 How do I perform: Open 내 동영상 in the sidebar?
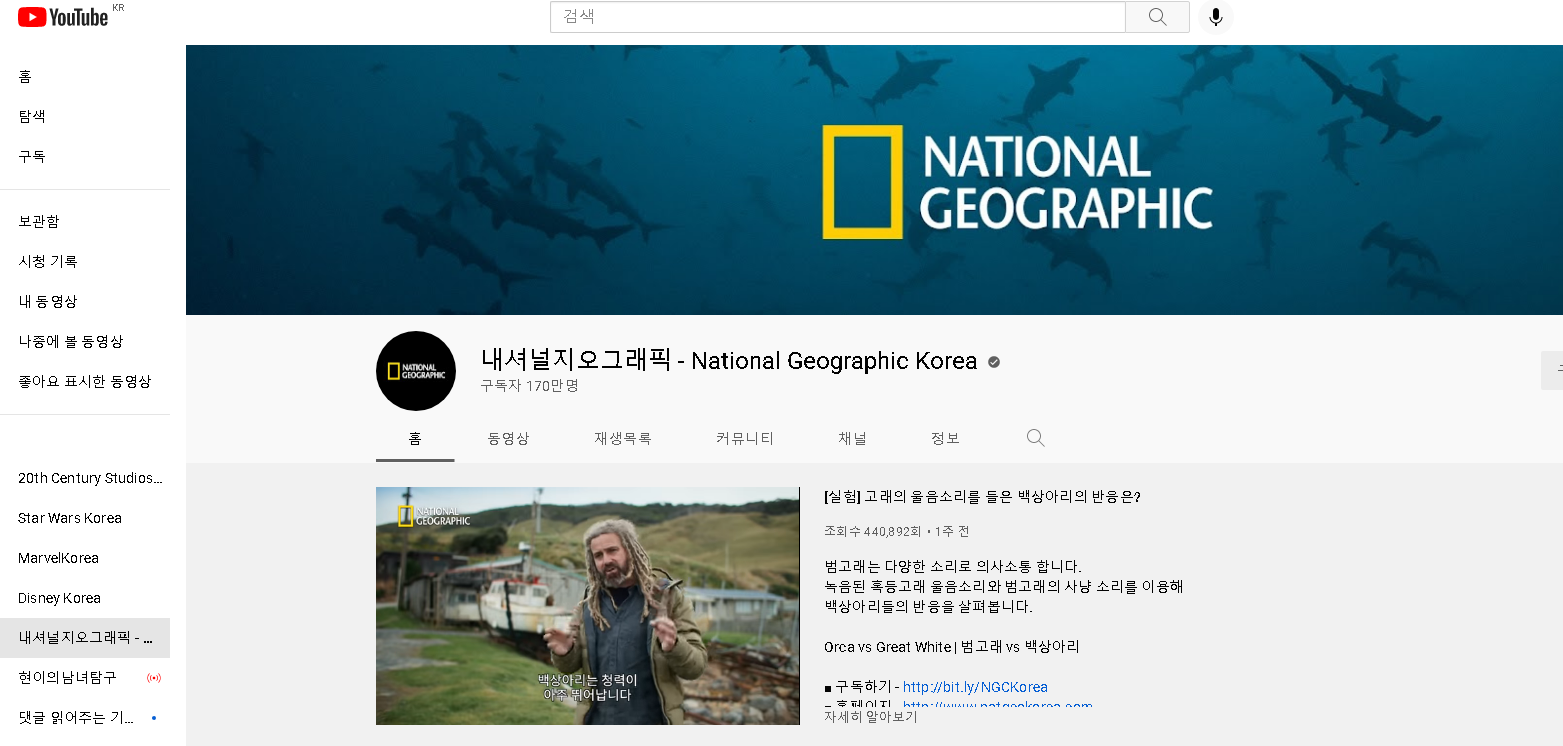pyautogui.click(x=85, y=301)
